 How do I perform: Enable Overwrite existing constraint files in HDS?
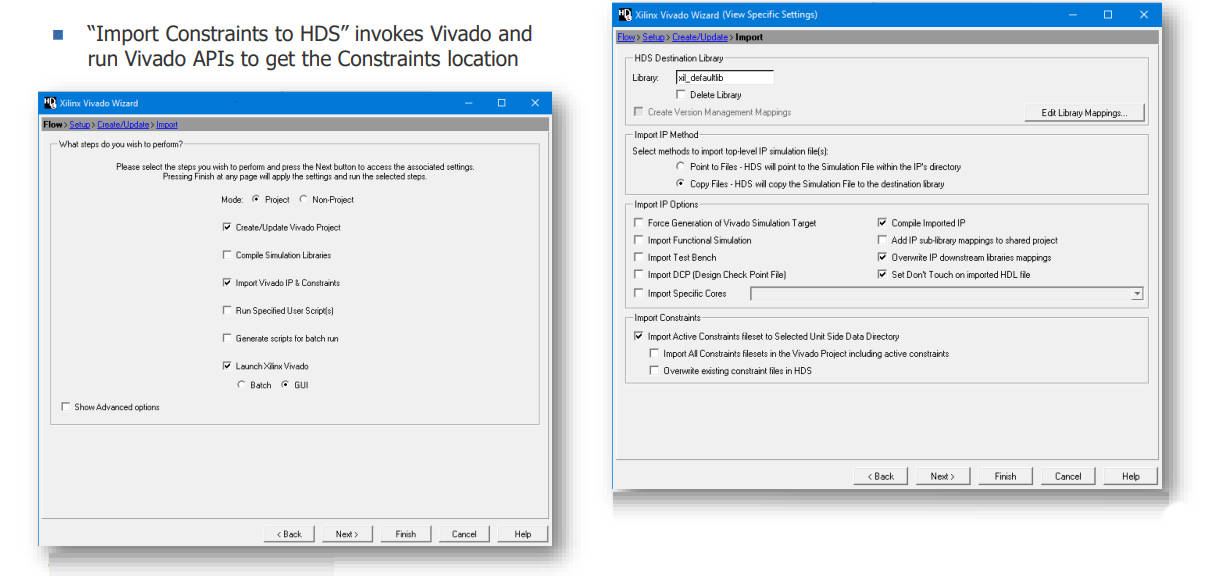point(655,371)
